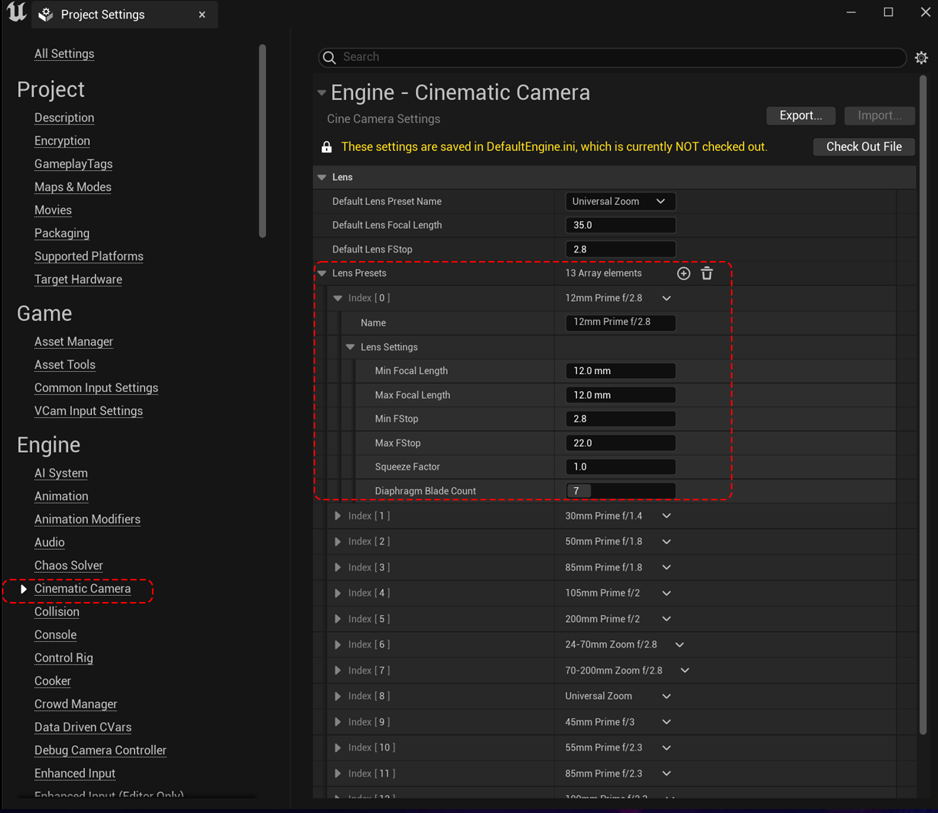The width and height of the screenshot is (938, 813).
Task: Open the Packaging settings
Action: click(62, 233)
